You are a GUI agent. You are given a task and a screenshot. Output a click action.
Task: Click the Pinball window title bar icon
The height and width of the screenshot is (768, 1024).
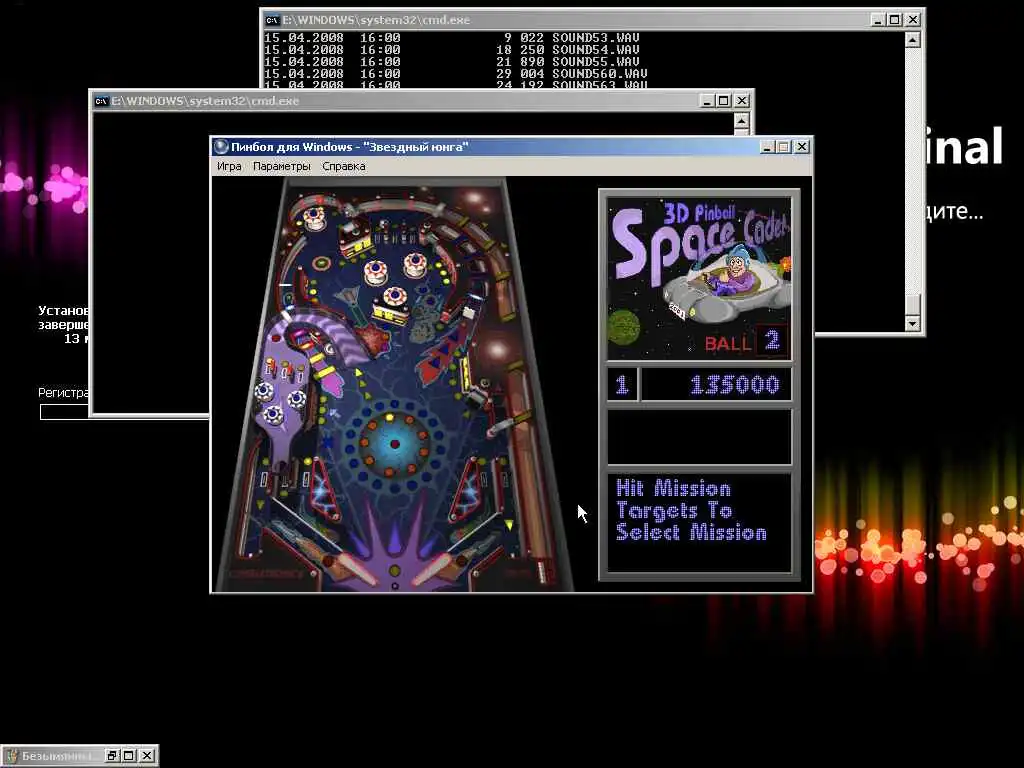[x=221, y=147]
